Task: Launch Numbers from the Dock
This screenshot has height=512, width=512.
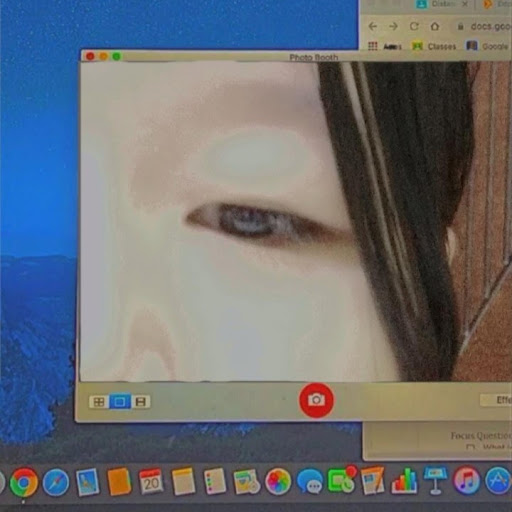Action: [404, 481]
